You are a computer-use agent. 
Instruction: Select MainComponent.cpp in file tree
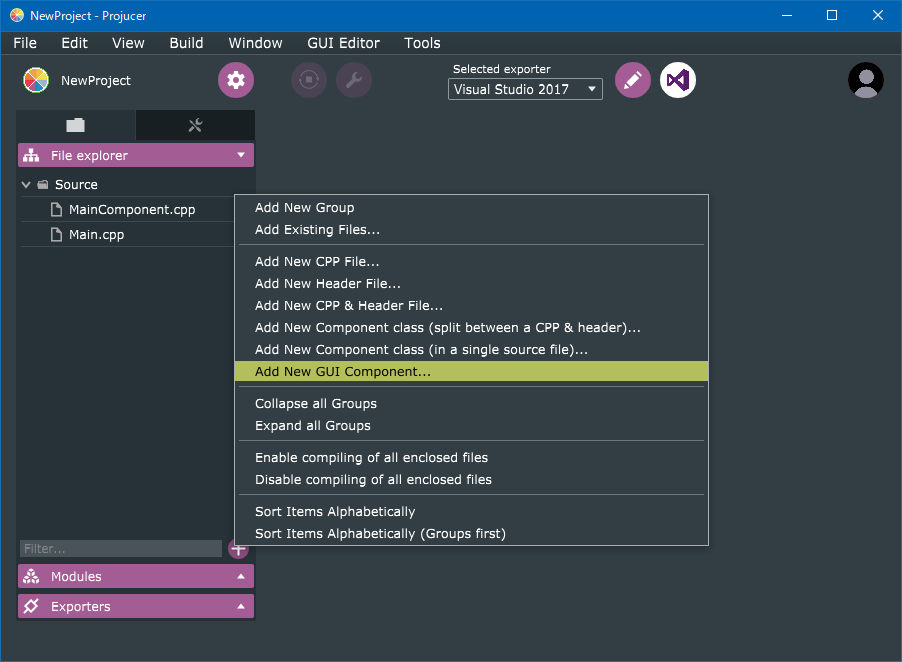pyautogui.click(x=131, y=210)
